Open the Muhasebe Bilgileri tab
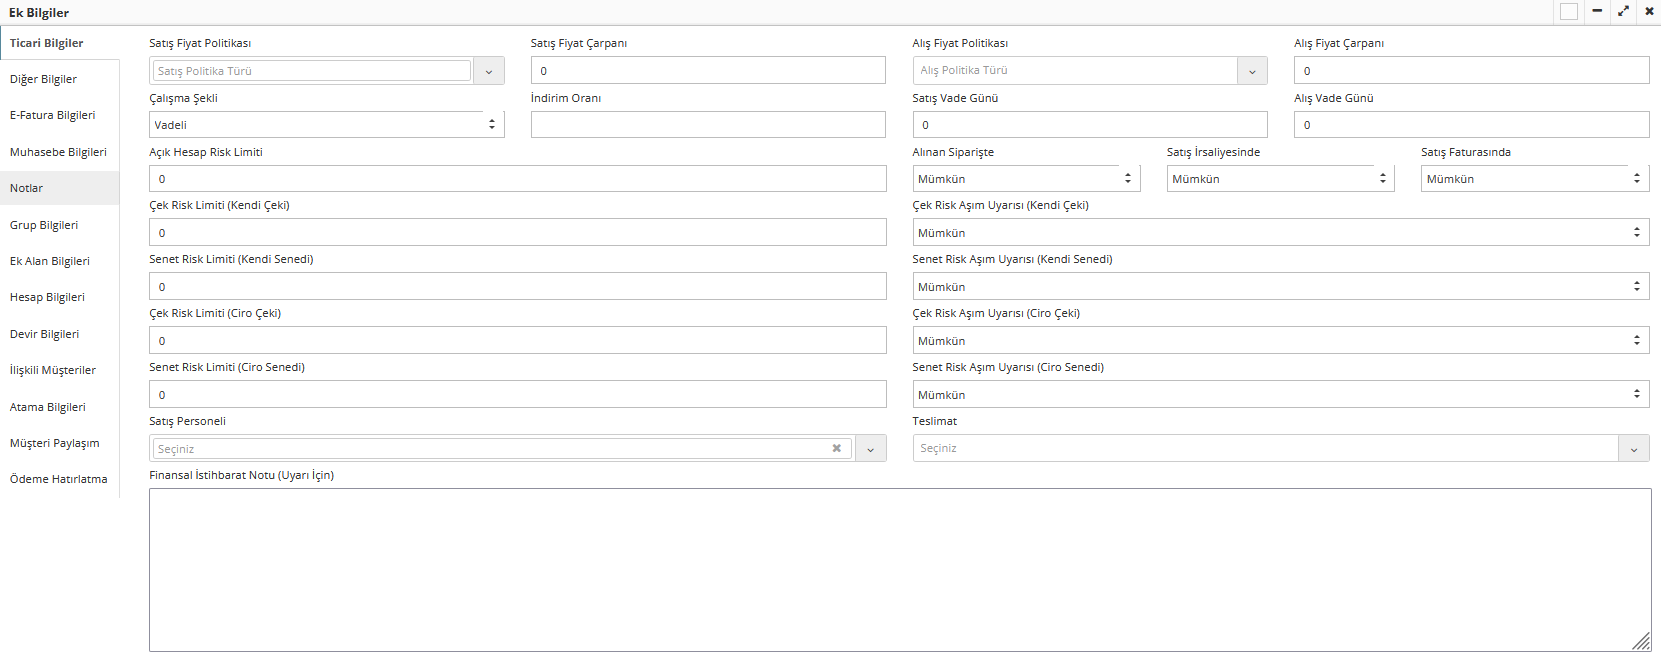Image resolution: width=1661 pixels, height=665 pixels. pos(58,152)
